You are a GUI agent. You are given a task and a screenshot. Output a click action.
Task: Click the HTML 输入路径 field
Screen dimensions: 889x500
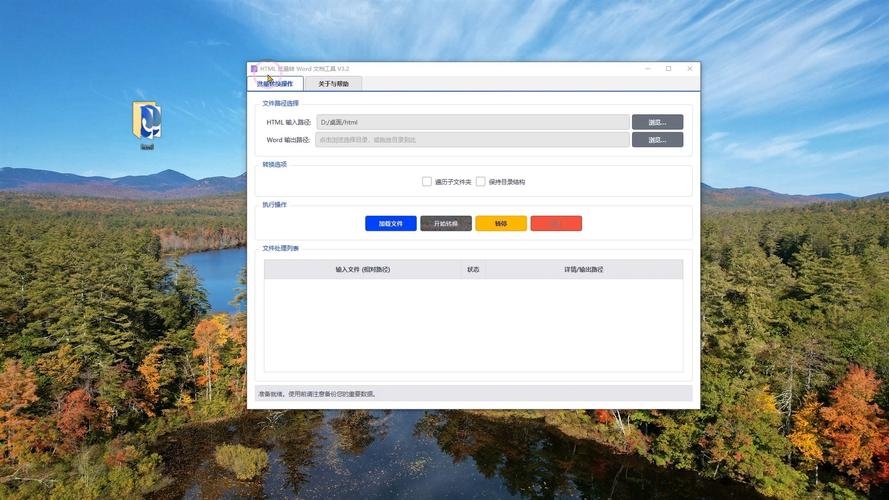coord(473,122)
